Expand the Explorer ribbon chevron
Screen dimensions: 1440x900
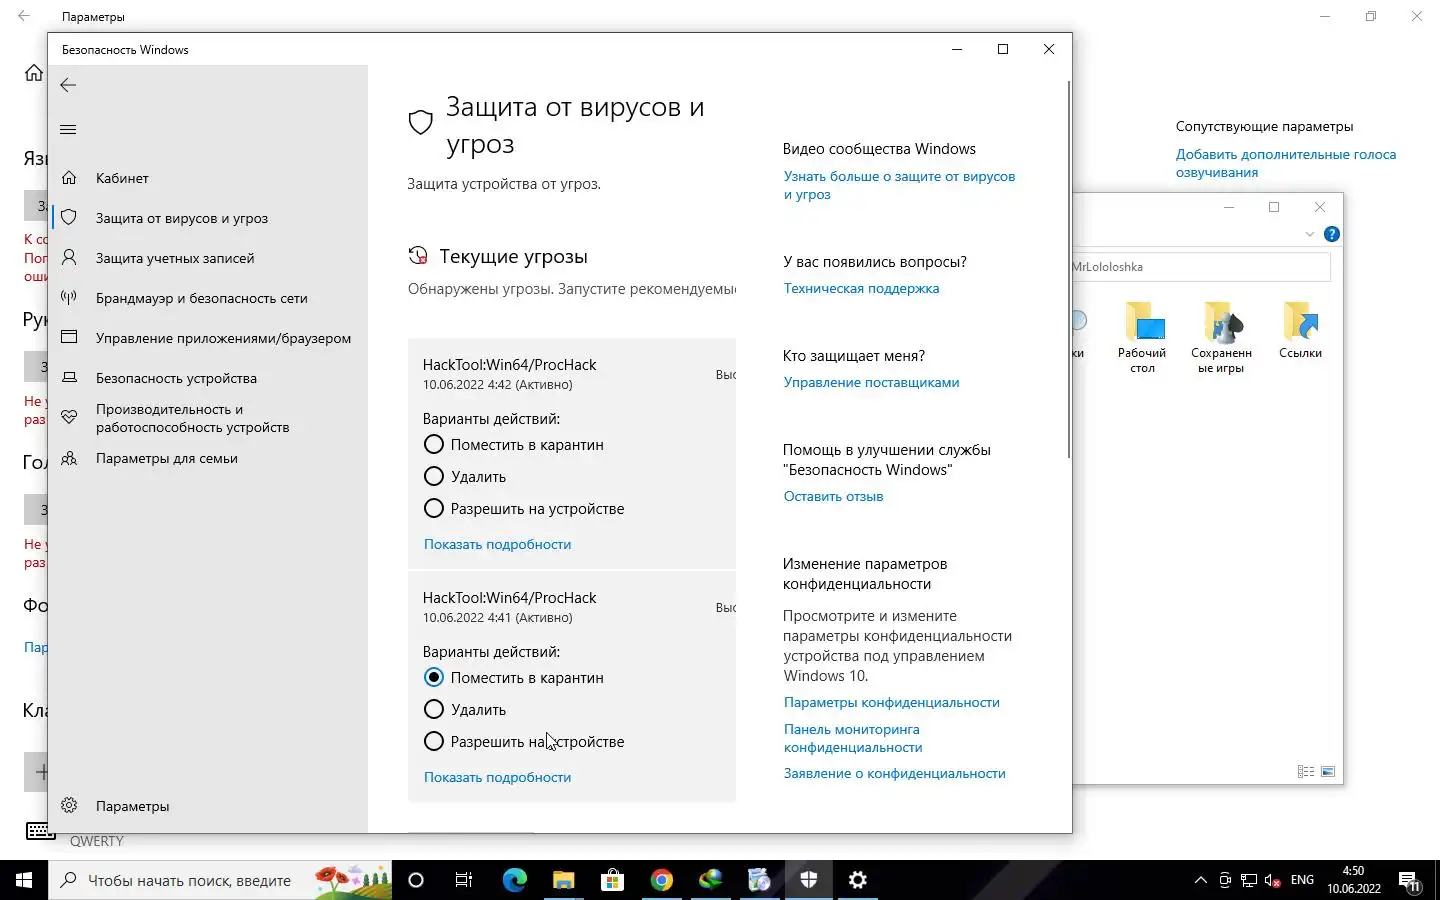coord(1309,234)
